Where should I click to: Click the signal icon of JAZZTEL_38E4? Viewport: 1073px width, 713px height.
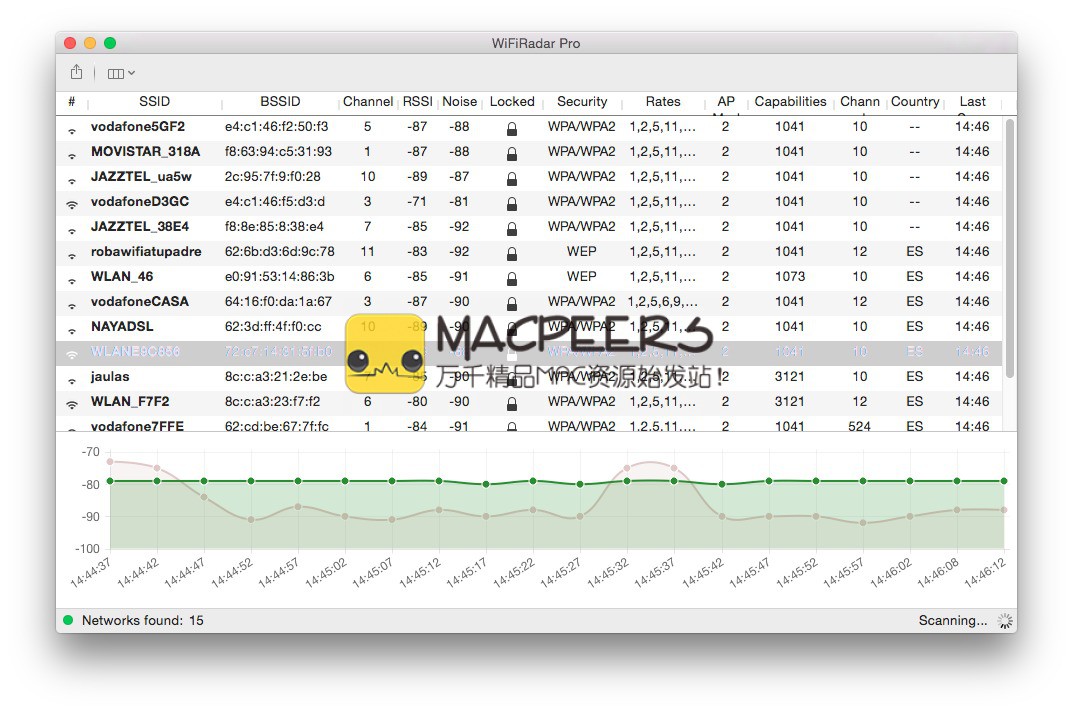72,230
